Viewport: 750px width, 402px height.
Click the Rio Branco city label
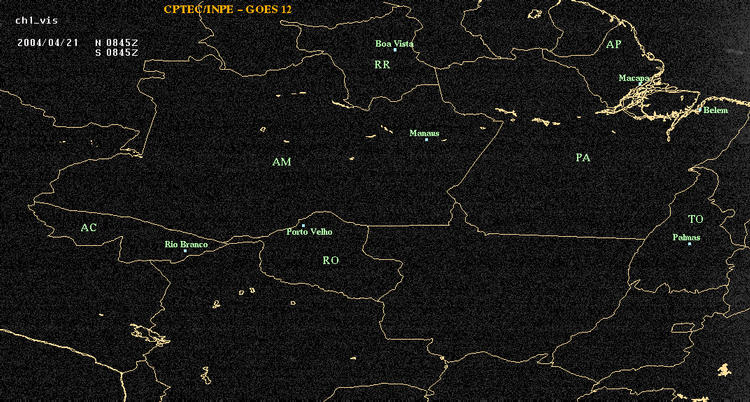[187, 245]
